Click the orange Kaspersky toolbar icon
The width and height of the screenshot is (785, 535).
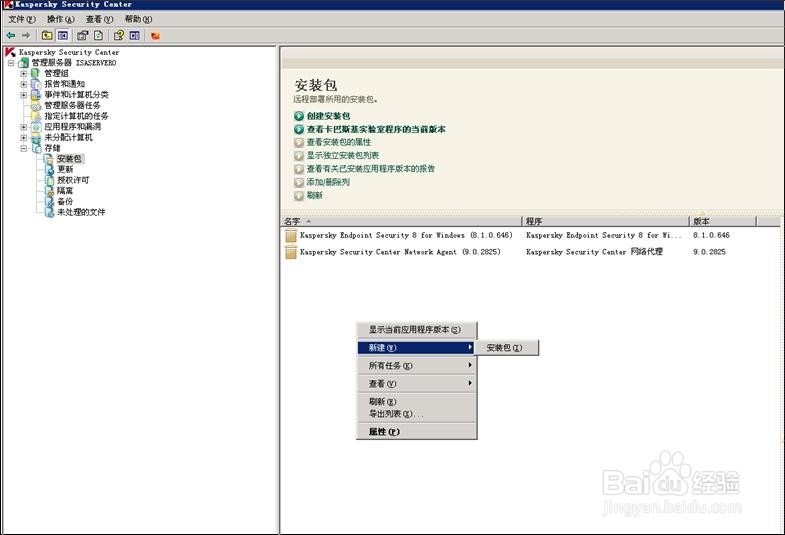[x=155, y=36]
